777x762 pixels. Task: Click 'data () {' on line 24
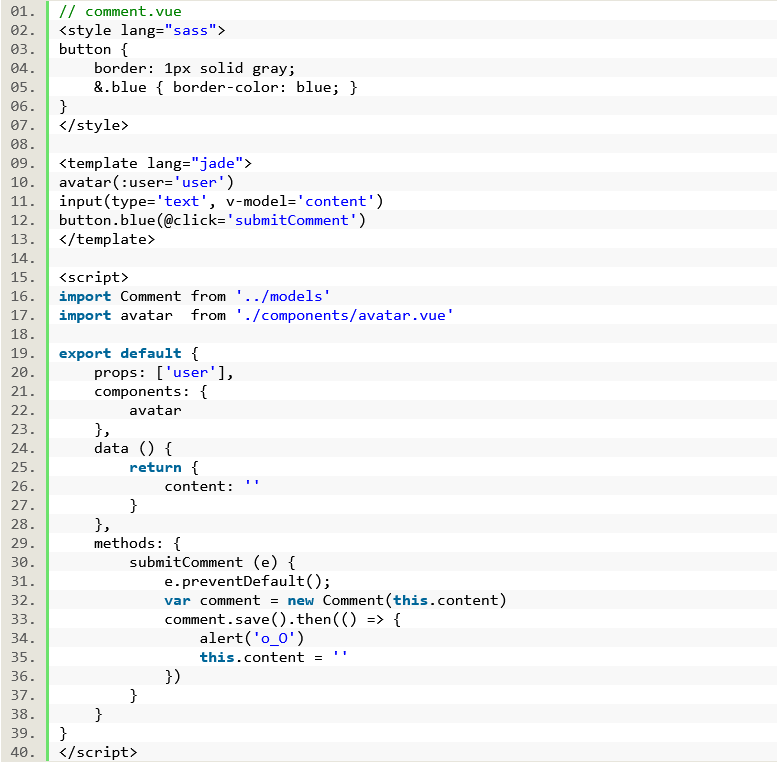click(133, 448)
